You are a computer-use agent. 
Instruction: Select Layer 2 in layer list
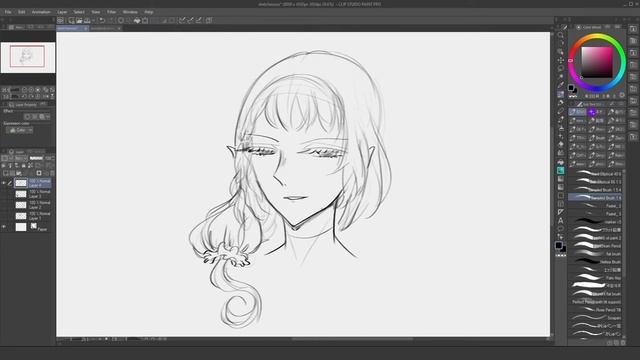tap(33, 205)
